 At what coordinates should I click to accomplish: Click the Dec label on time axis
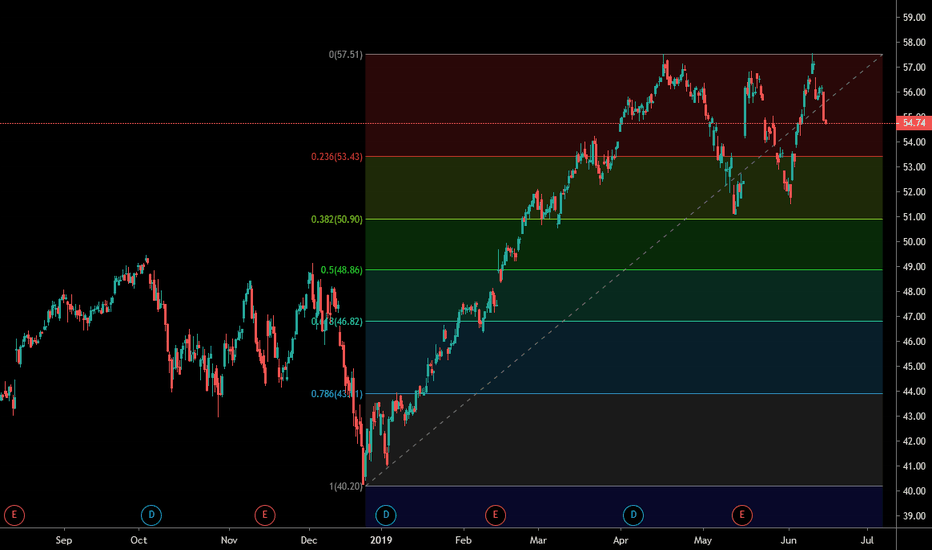tap(308, 540)
